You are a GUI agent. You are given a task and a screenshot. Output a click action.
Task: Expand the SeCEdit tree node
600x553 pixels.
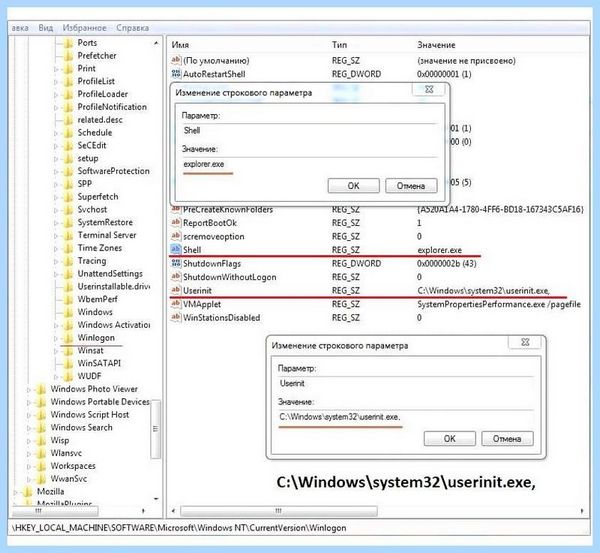(56, 146)
